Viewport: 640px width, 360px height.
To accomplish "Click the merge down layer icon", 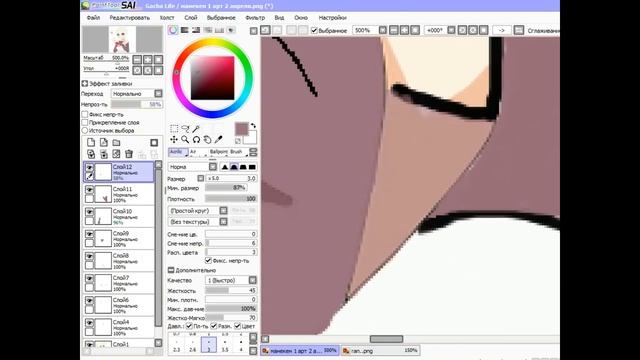I will pos(104,154).
